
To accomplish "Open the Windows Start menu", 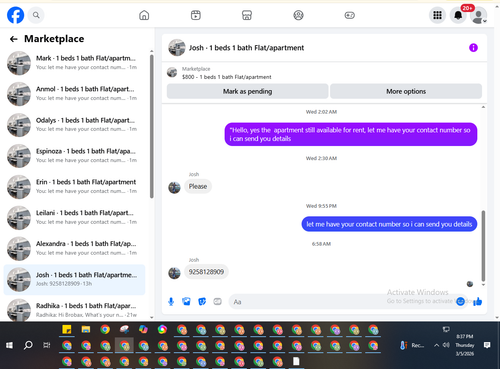I will tap(9, 345).
